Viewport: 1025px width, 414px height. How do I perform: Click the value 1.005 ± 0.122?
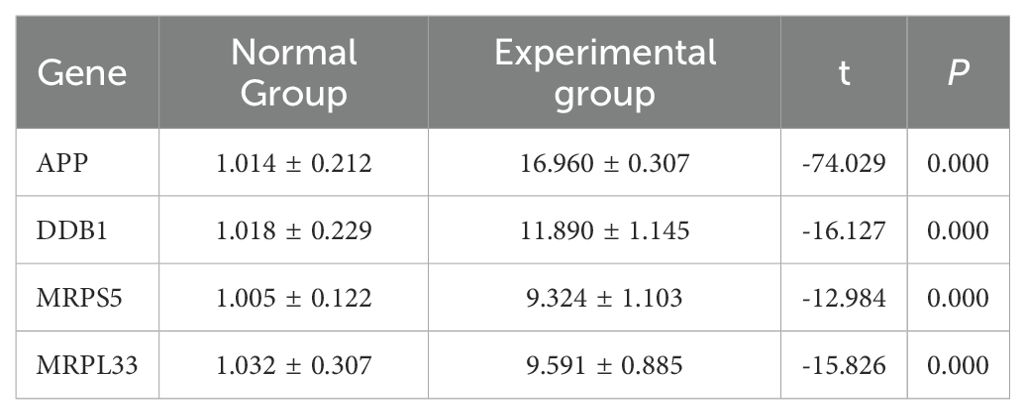coord(294,298)
